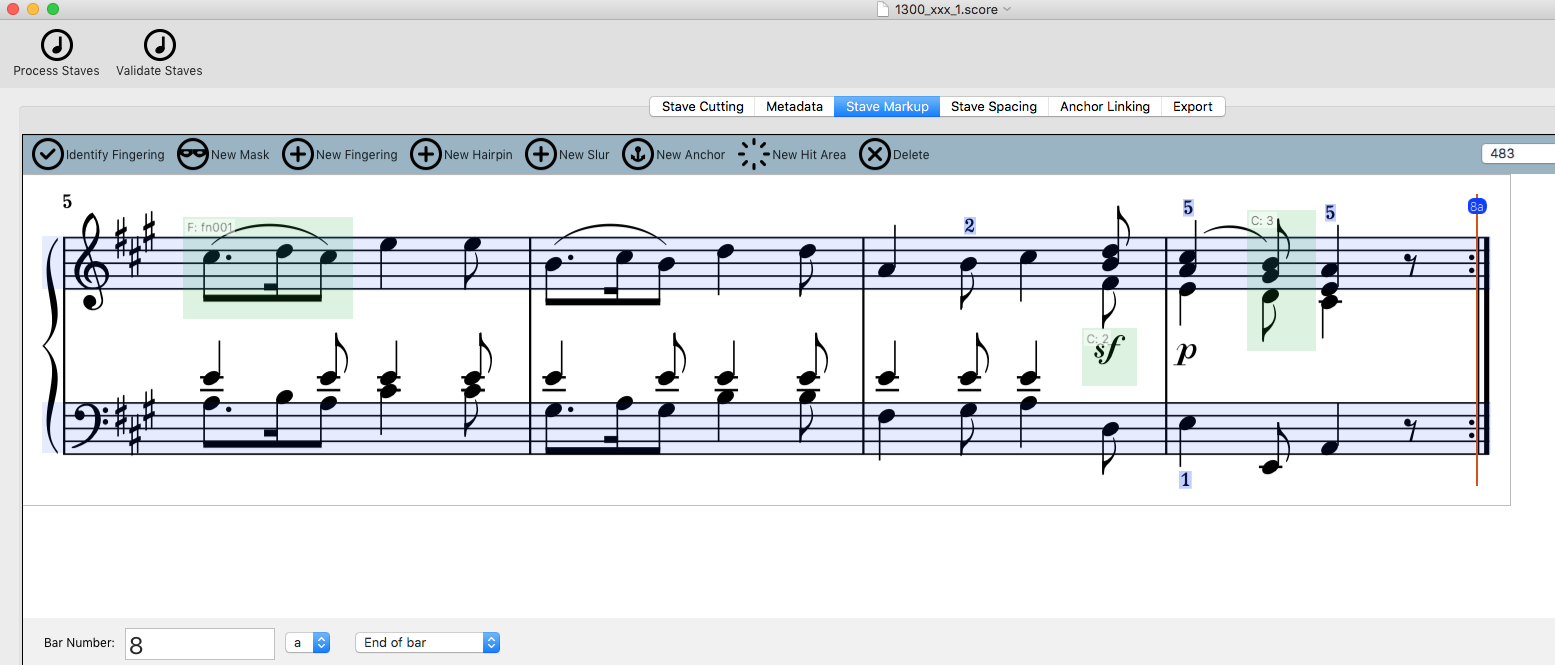
Task: Add a New Anchor
Action: (x=638, y=155)
